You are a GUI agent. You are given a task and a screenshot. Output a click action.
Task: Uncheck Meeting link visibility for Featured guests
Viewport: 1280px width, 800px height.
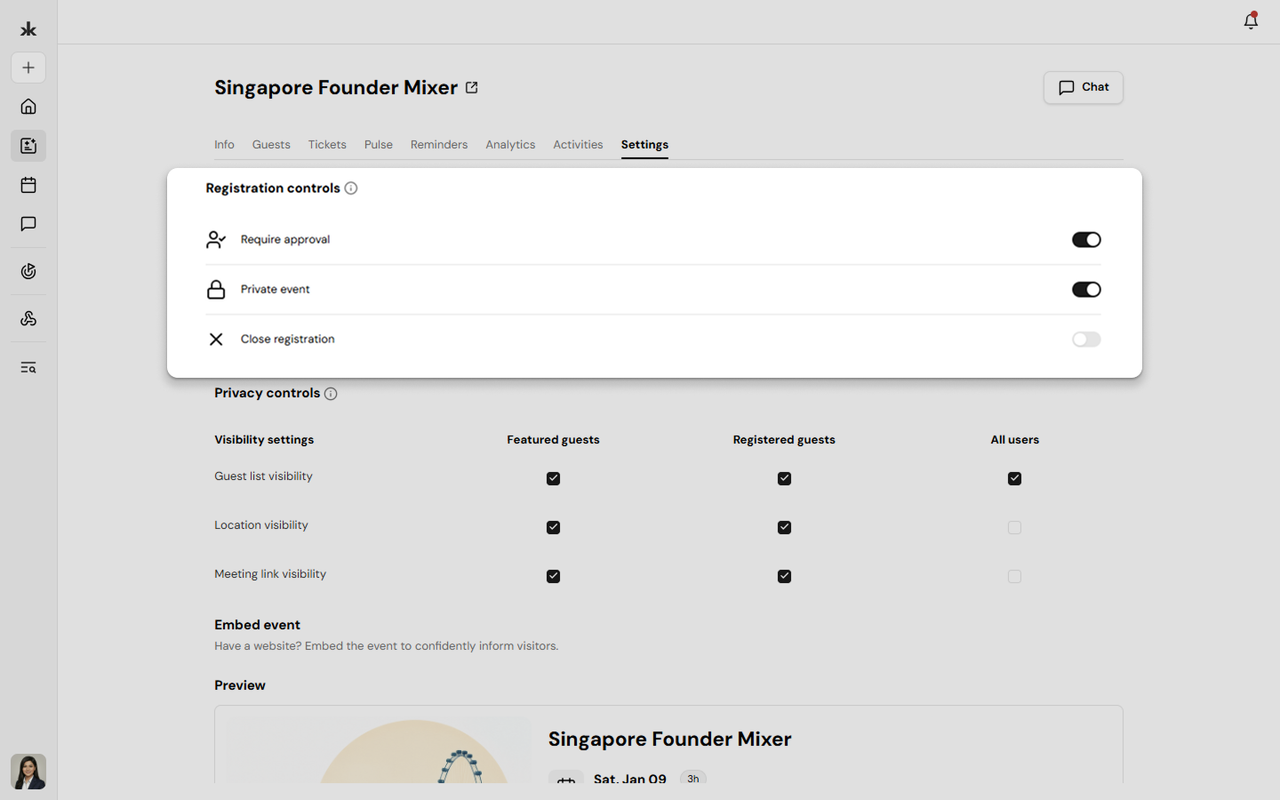[553, 577]
